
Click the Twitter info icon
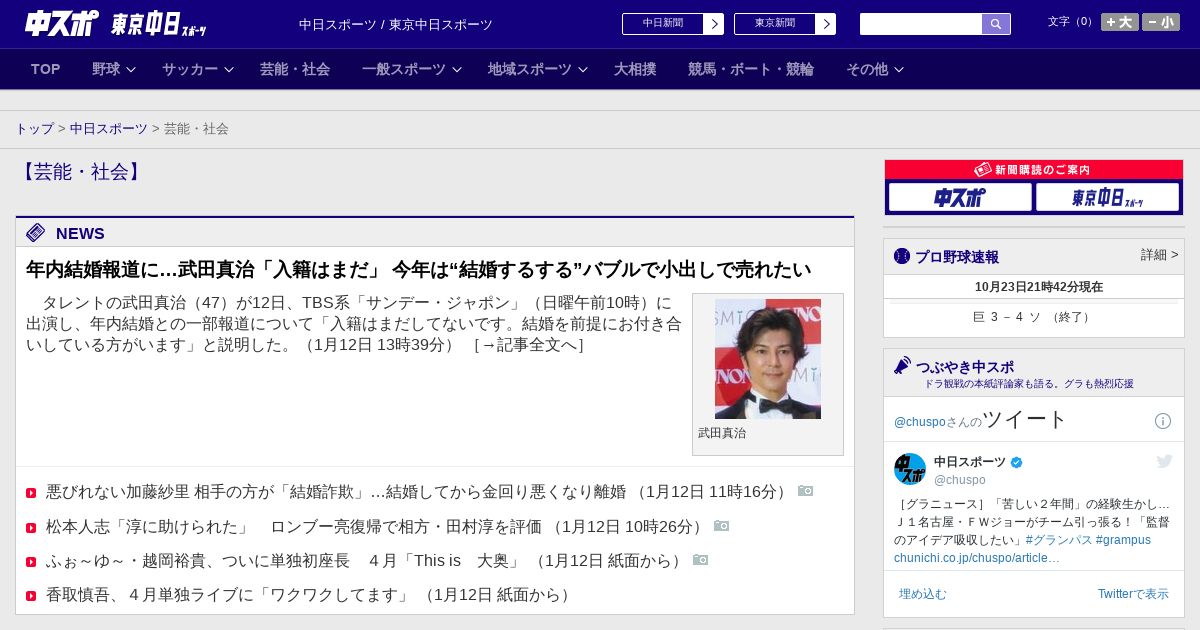click(x=1163, y=421)
